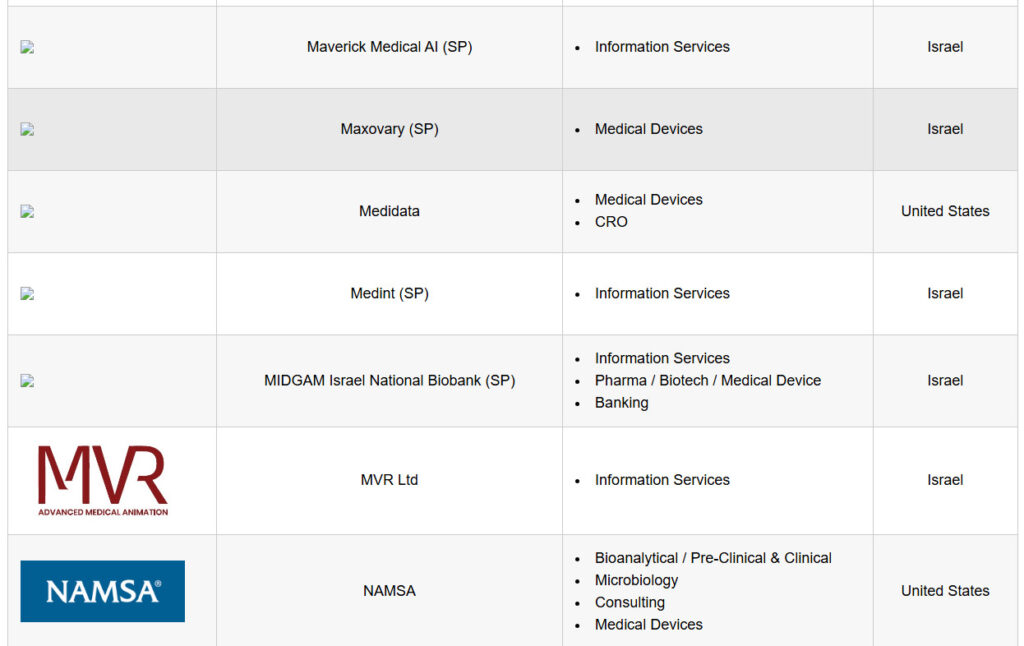The width and height of the screenshot is (1024, 646).
Task: Click Banking category in MIDGAM row
Action: [621, 403]
